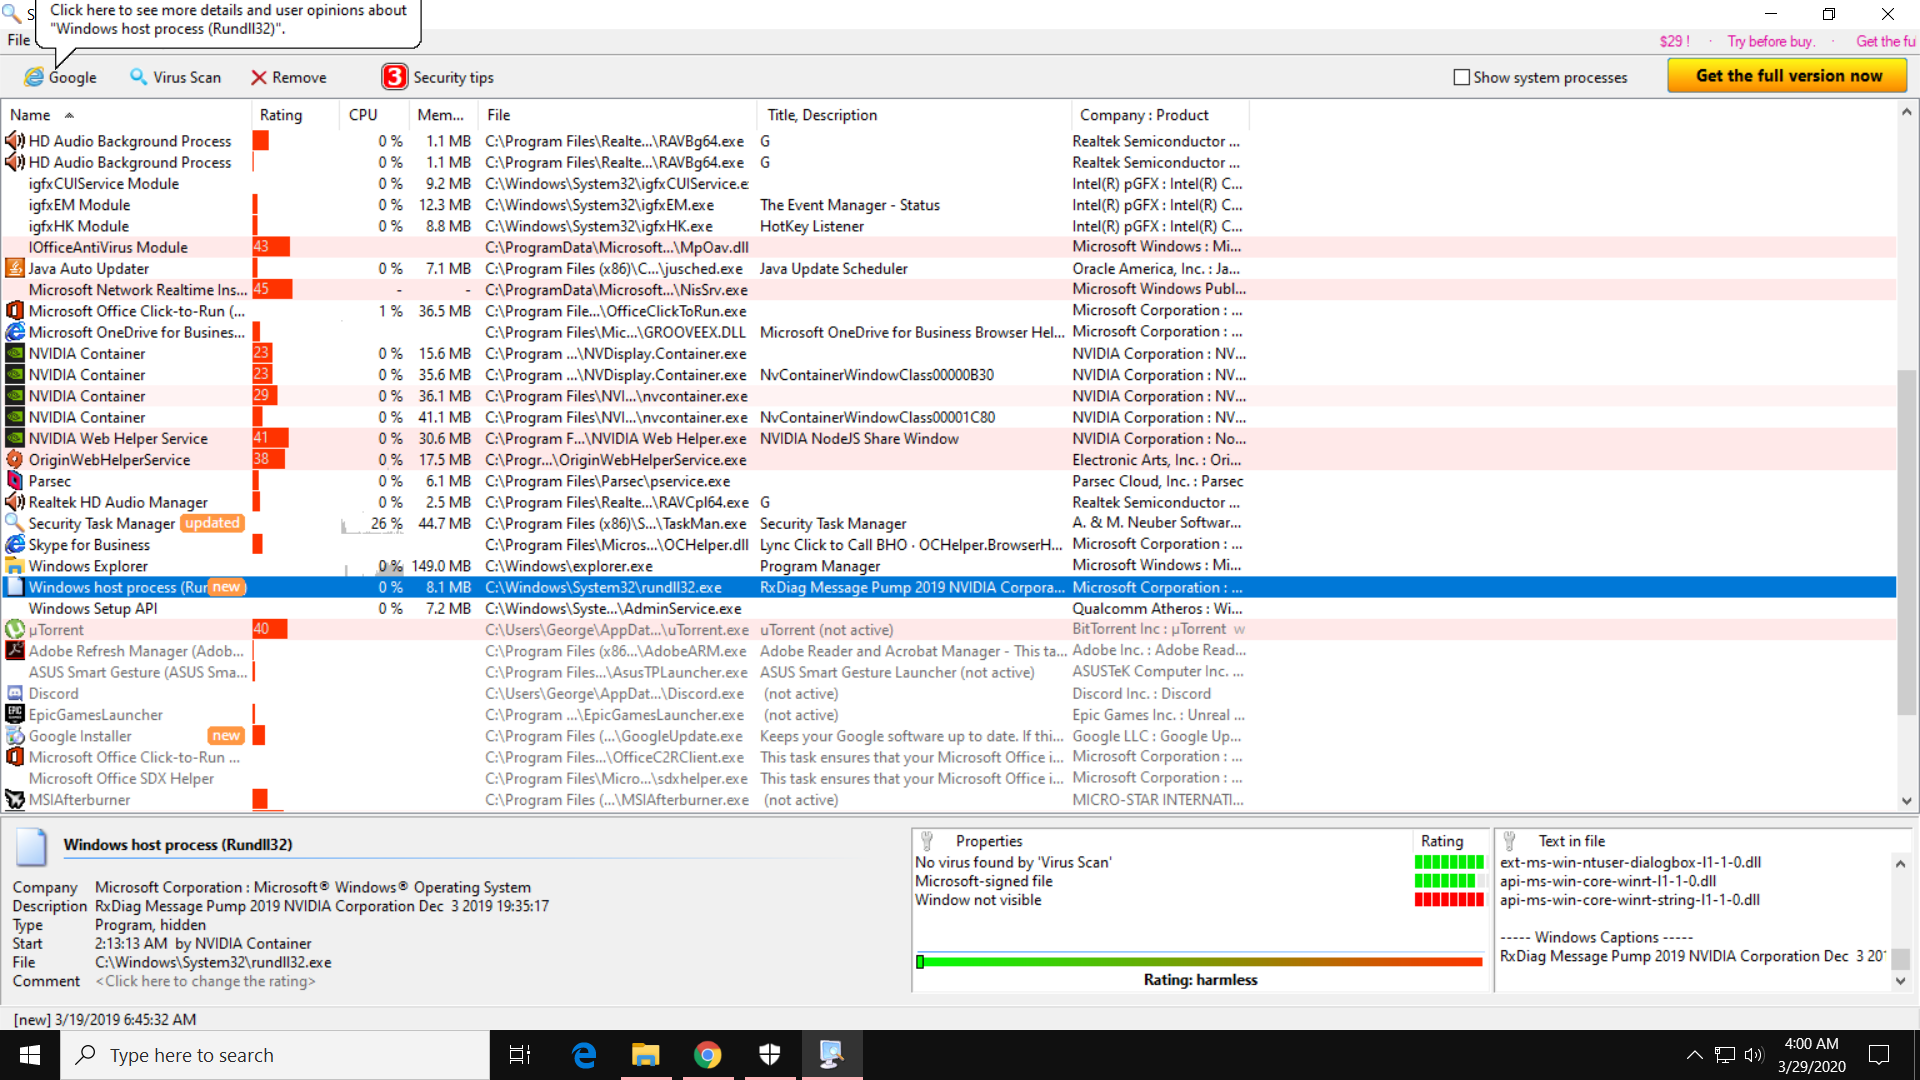Click the Discord process icon

tap(15, 694)
